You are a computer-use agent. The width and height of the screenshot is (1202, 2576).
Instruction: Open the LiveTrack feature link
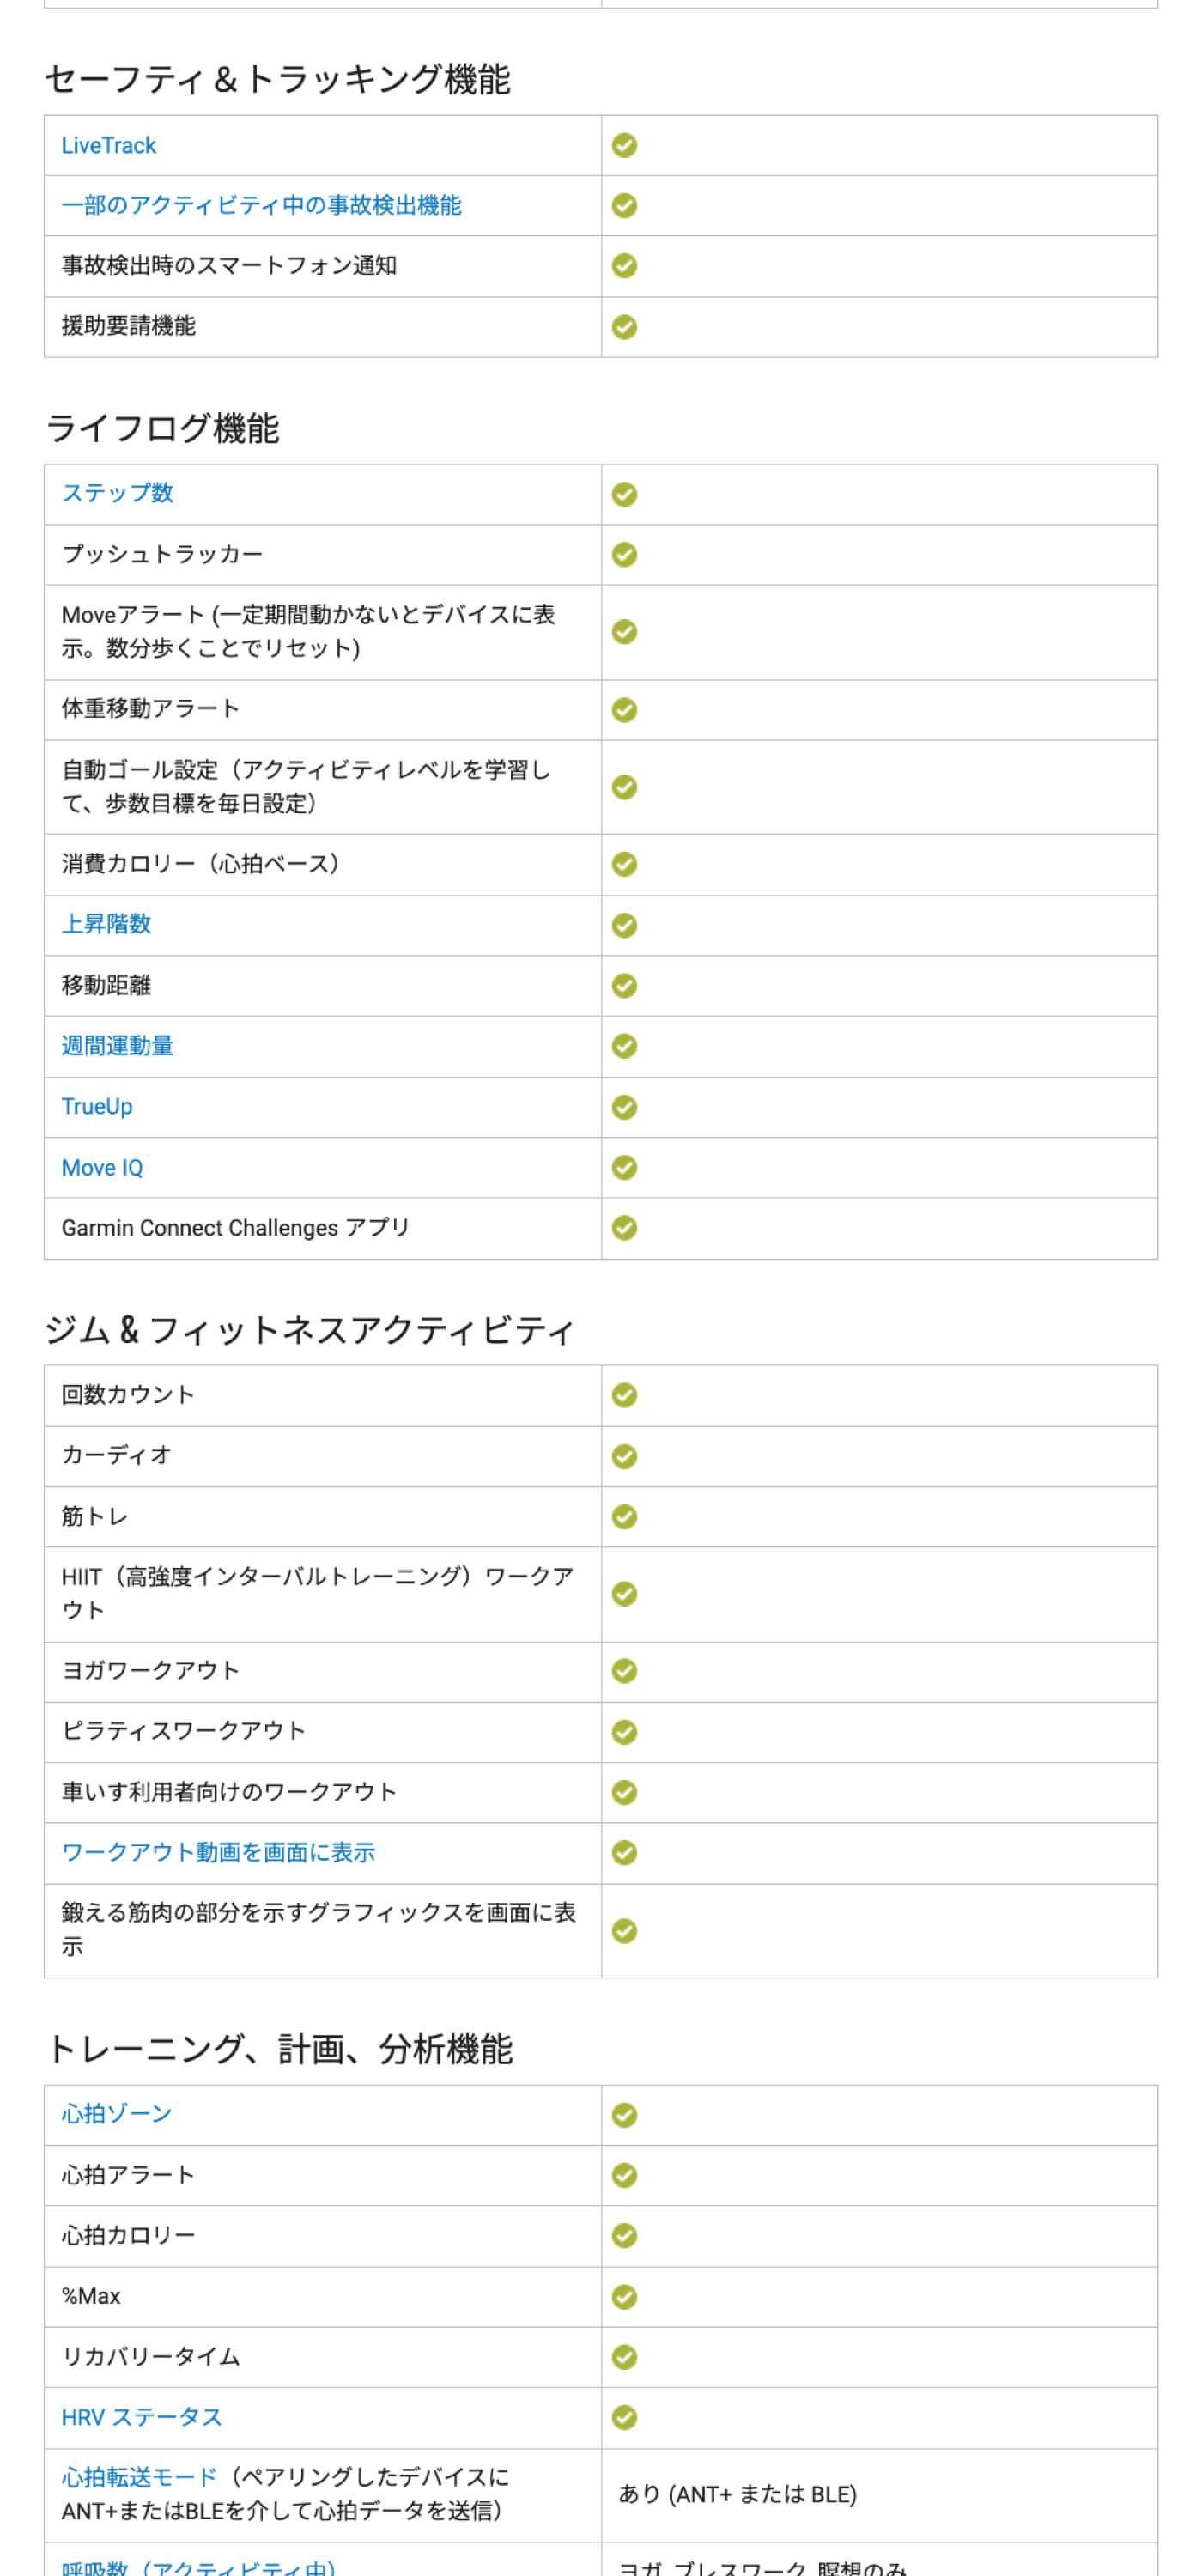click(x=108, y=146)
